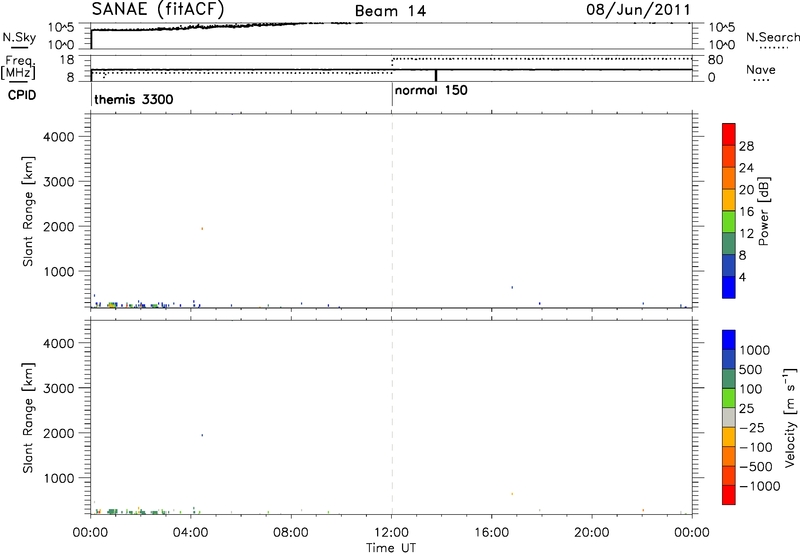Choose the 100–500 m/s teal Velocity swatch
The width and height of the screenshot is (800, 554).
729,379
